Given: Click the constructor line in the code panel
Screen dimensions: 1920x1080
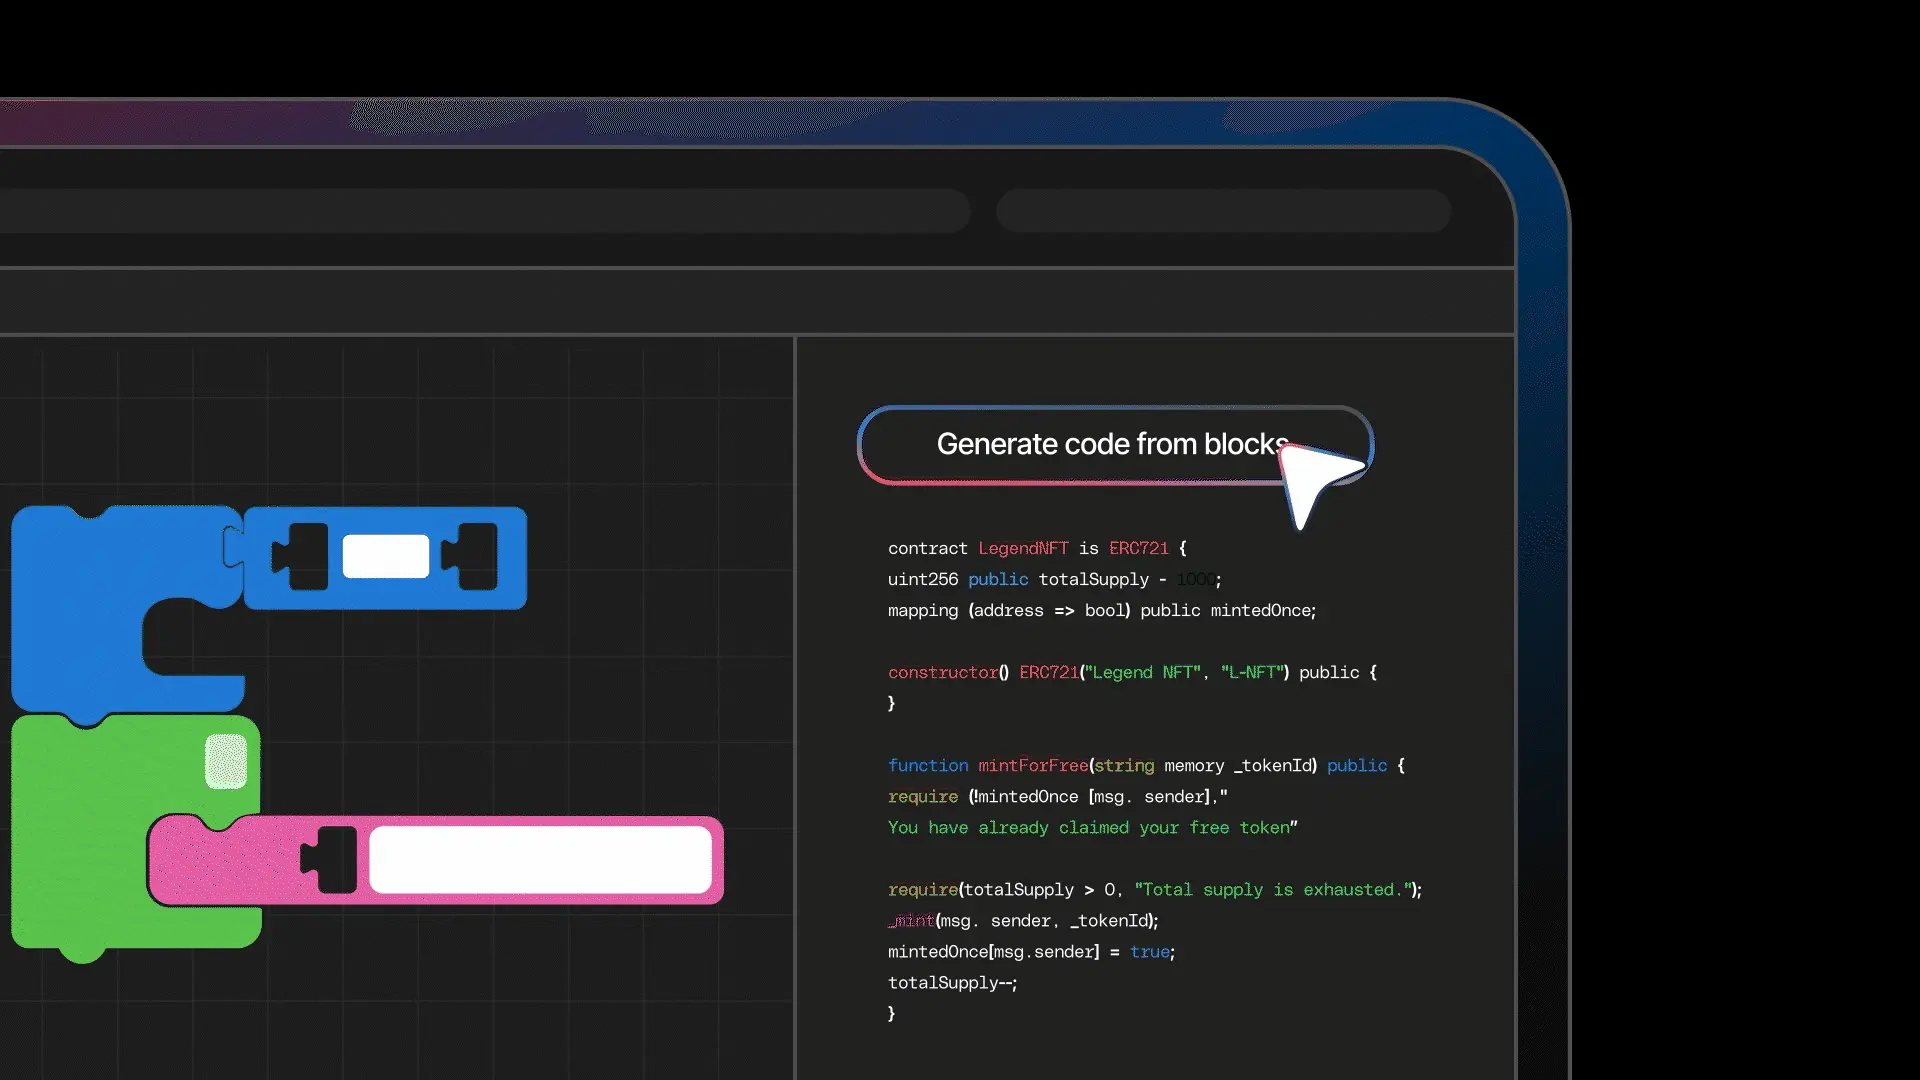Looking at the screenshot, I should [945, 672].
